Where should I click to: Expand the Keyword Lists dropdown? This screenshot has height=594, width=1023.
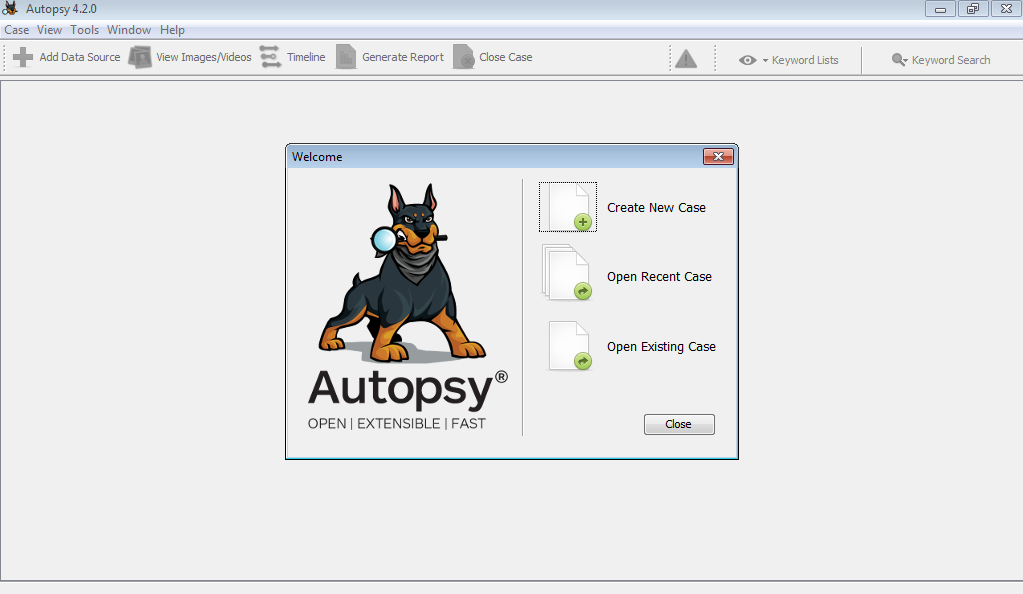790,60
